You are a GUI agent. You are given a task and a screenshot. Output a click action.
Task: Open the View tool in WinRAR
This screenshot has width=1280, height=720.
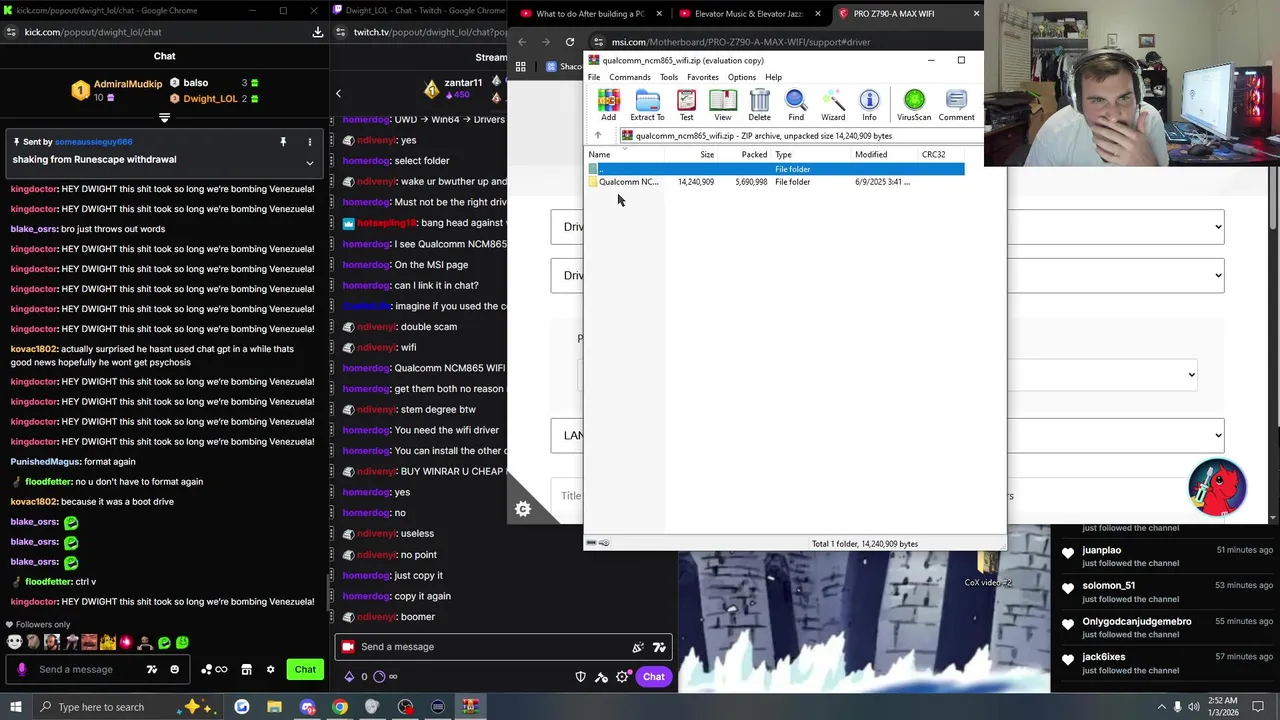click(722, 105)
